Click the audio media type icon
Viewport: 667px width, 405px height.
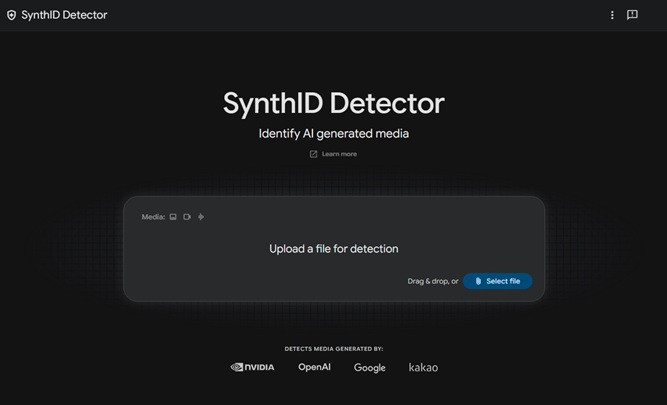pyautogui.click(x=201, y=217)
